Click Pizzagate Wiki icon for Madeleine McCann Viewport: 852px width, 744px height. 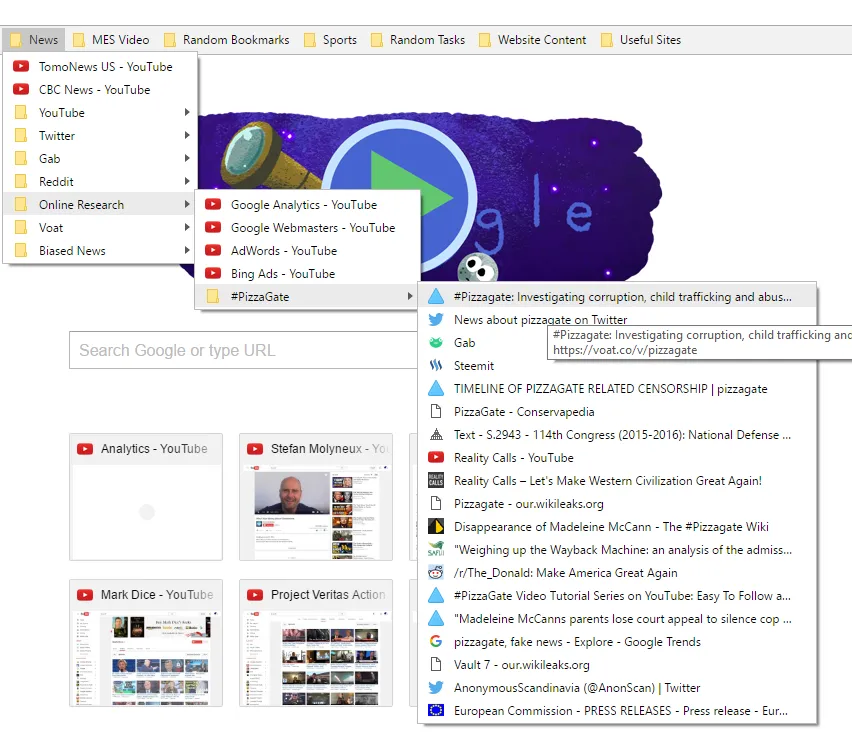[436, 526]
